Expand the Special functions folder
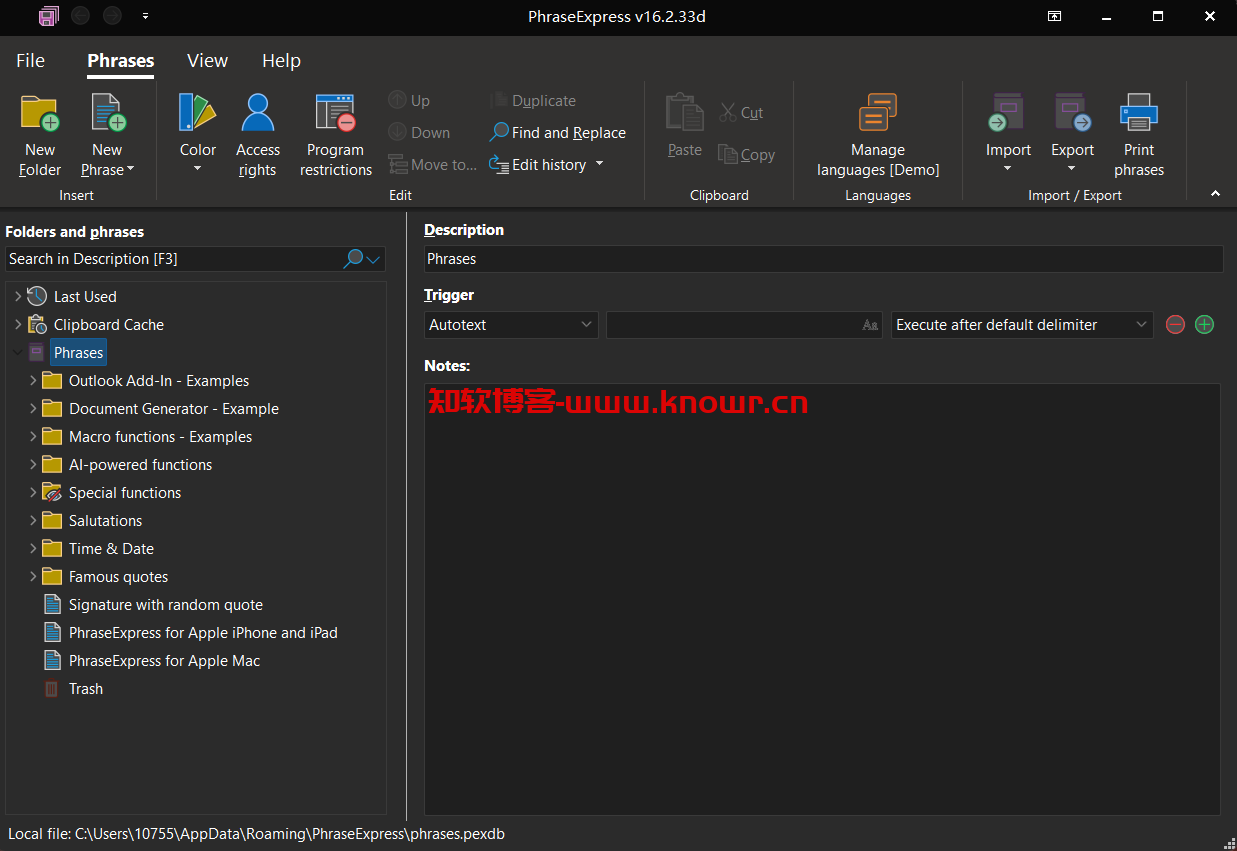1237x851 pixels. pyautogui.click(x=33, y=493)
